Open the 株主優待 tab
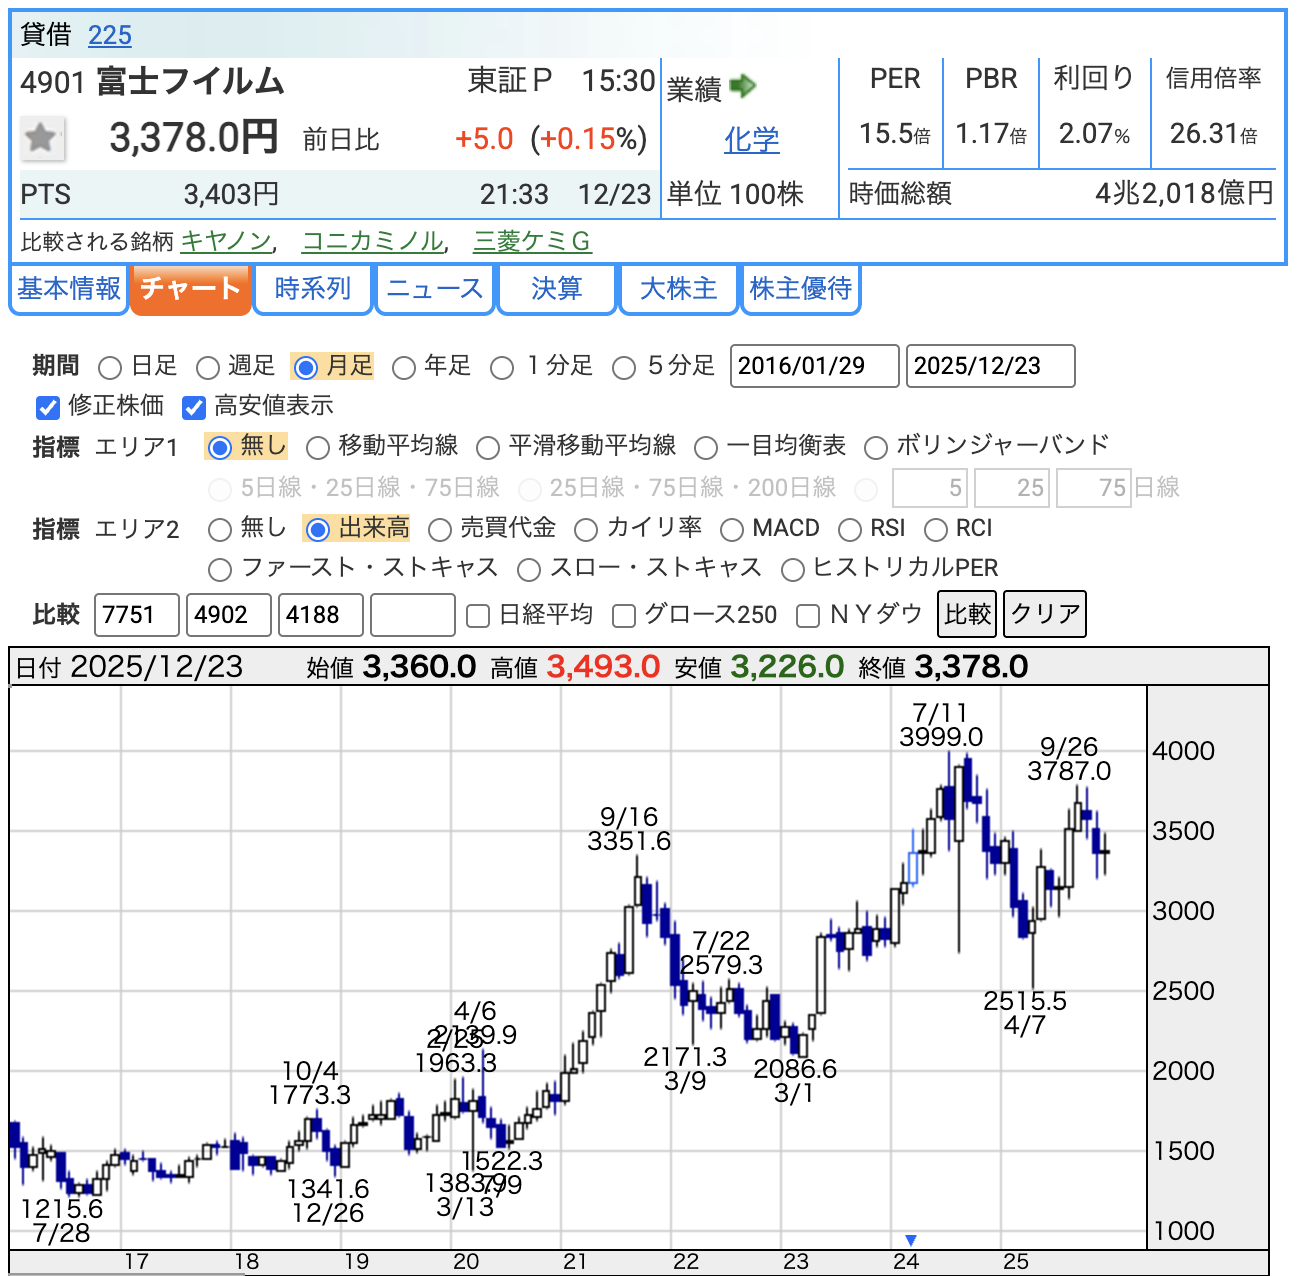Screen dimensions: 1298x1276 (800, 289)
